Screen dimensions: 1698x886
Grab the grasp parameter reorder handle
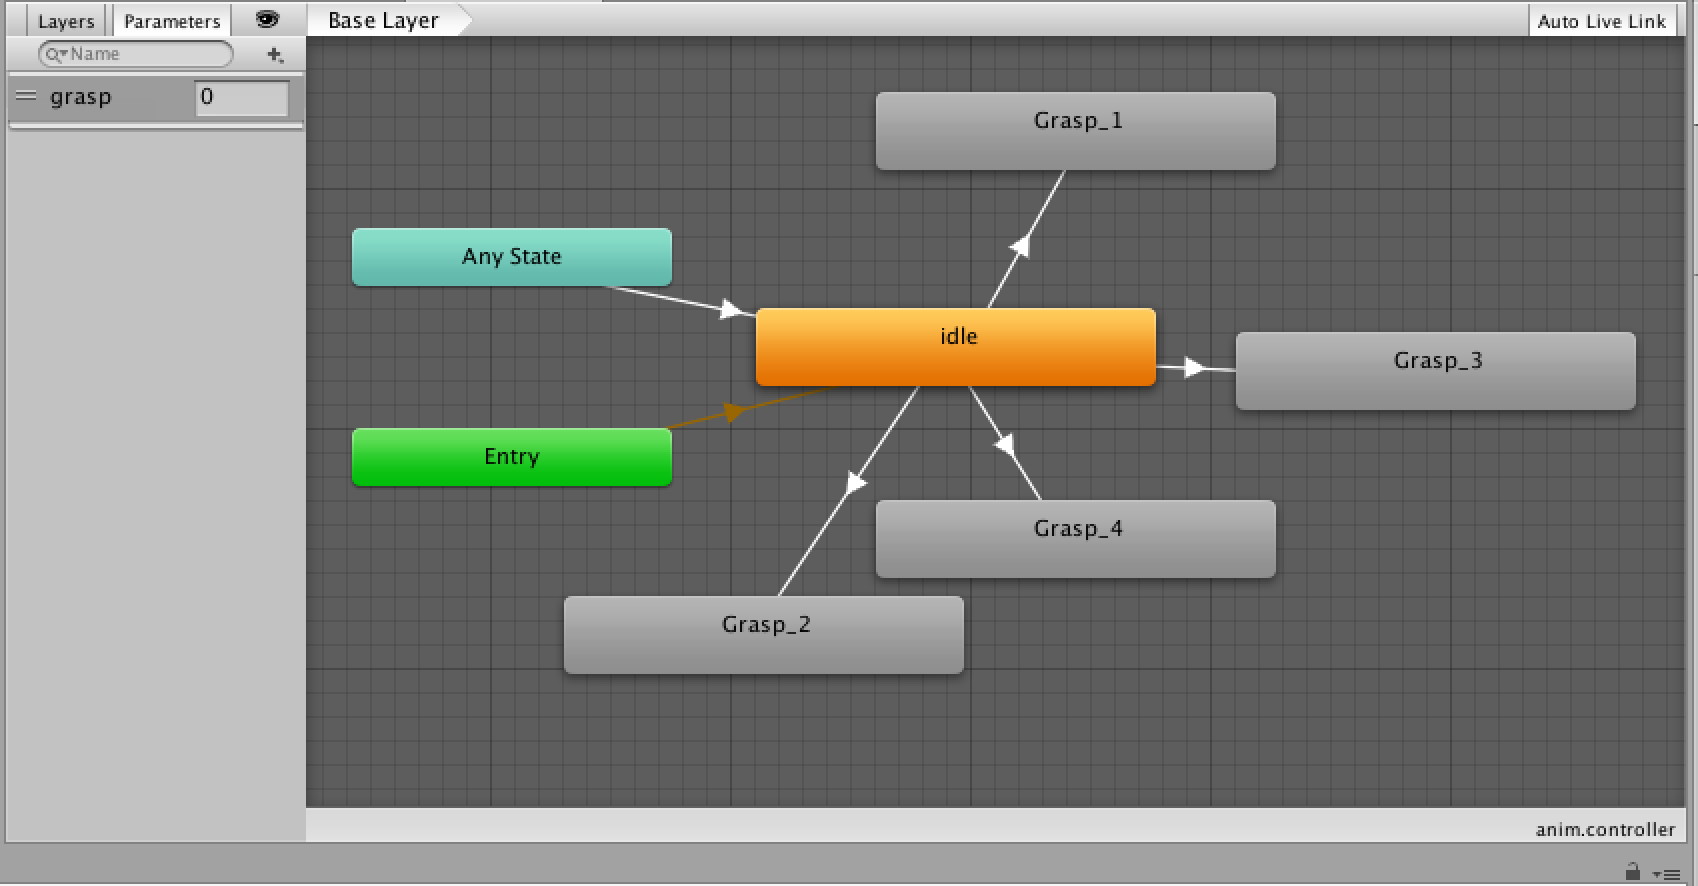(27, 97)
